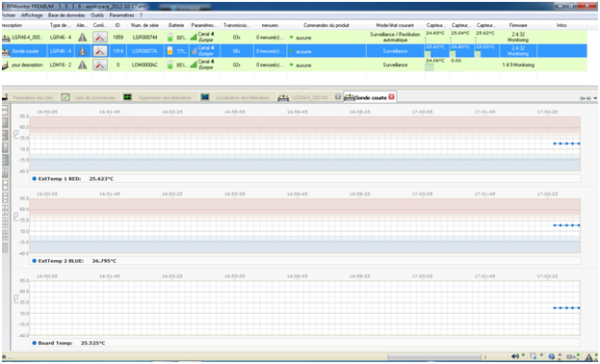Switch to the Liste de commandes tab

[95, 98]
